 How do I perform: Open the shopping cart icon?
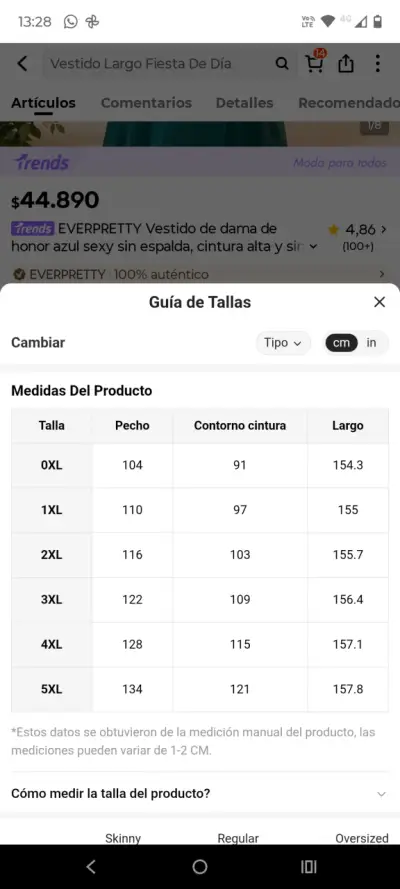pyautogui.click(x=315, y=62)
